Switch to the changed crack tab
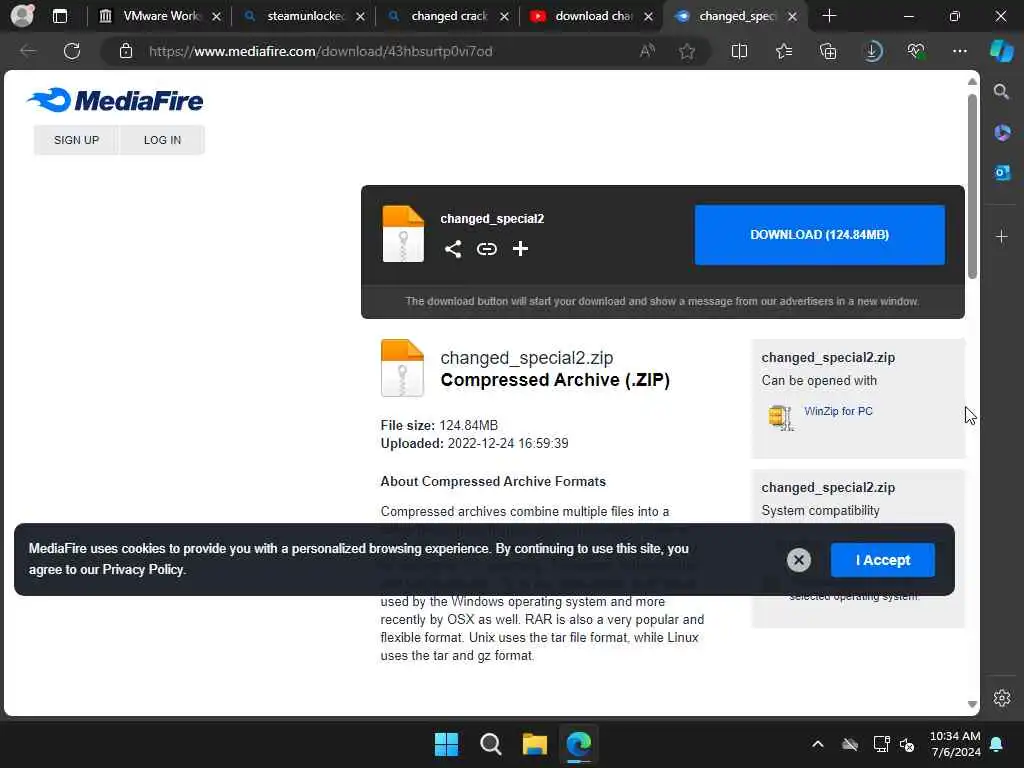 [449, 16]
